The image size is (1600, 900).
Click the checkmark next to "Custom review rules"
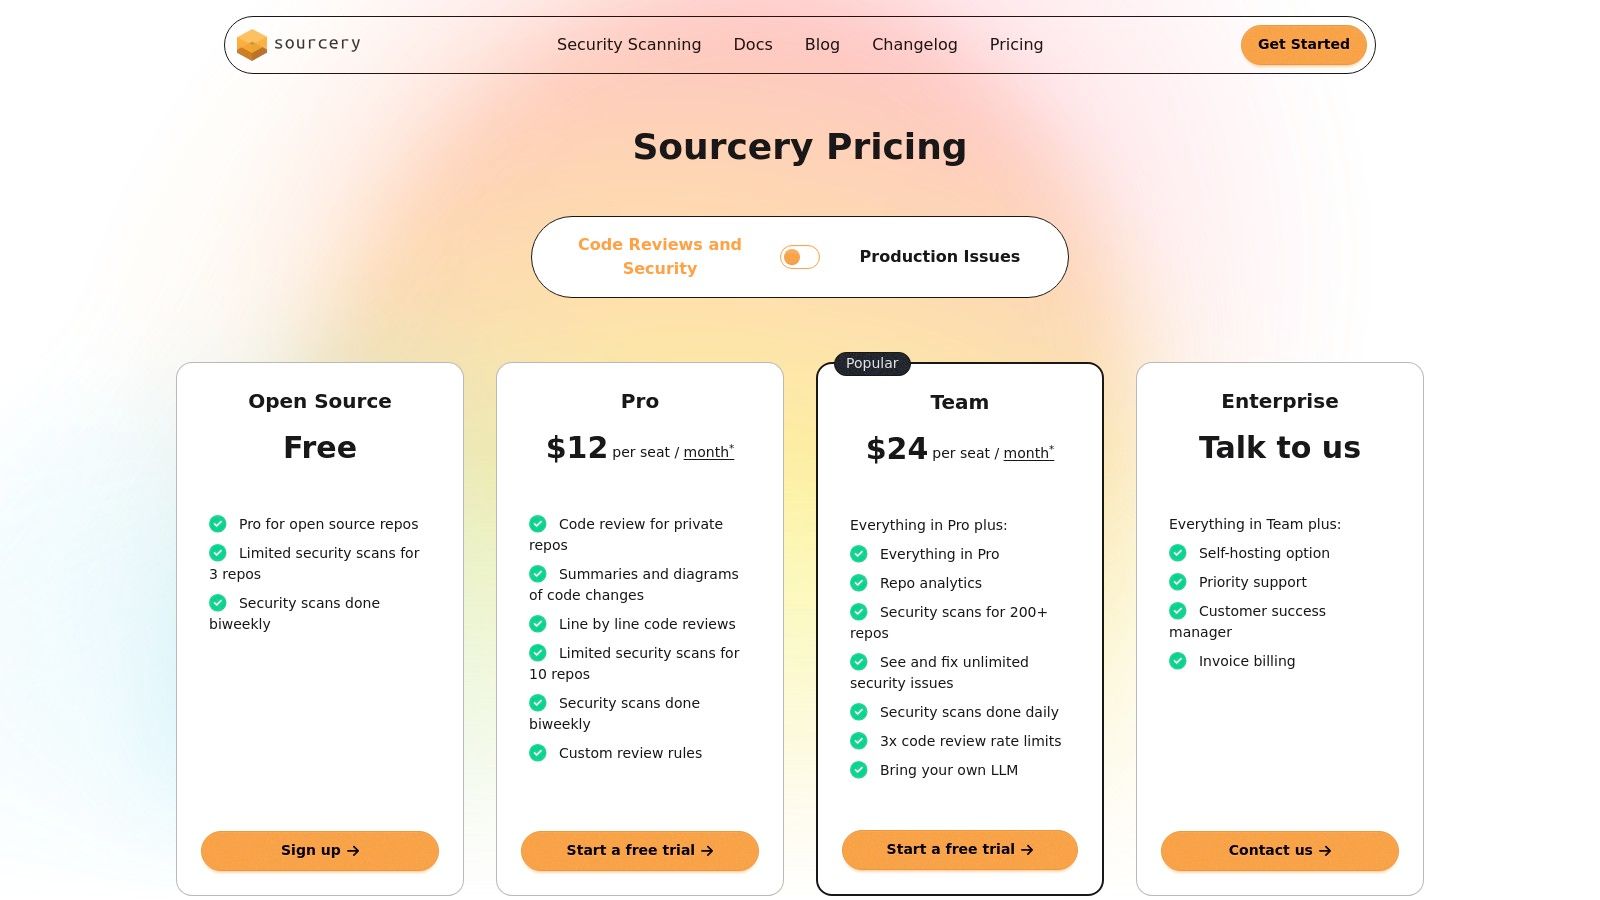coord(538,752)
